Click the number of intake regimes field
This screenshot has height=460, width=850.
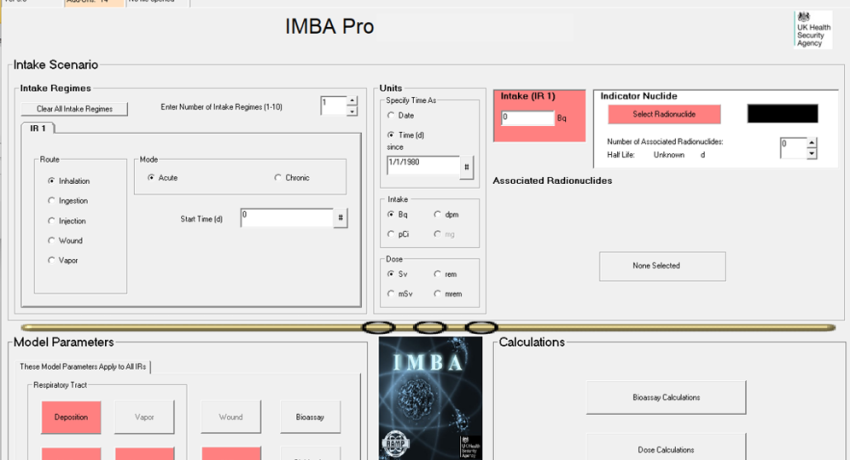333,106
